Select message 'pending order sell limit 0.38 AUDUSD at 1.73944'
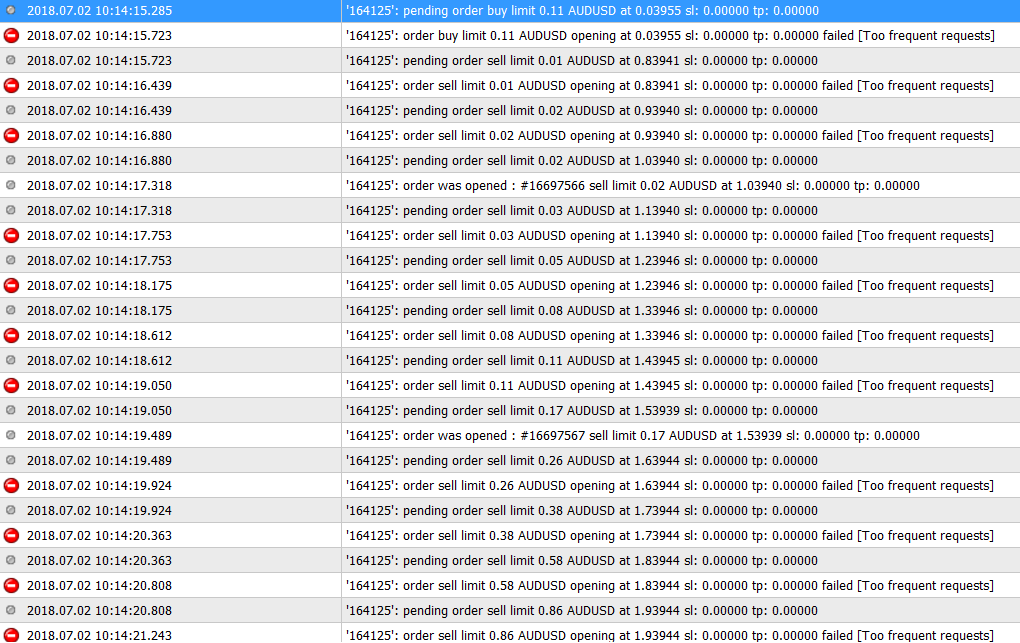This screenshot has width=1020, height=643. tap(582, 511)
